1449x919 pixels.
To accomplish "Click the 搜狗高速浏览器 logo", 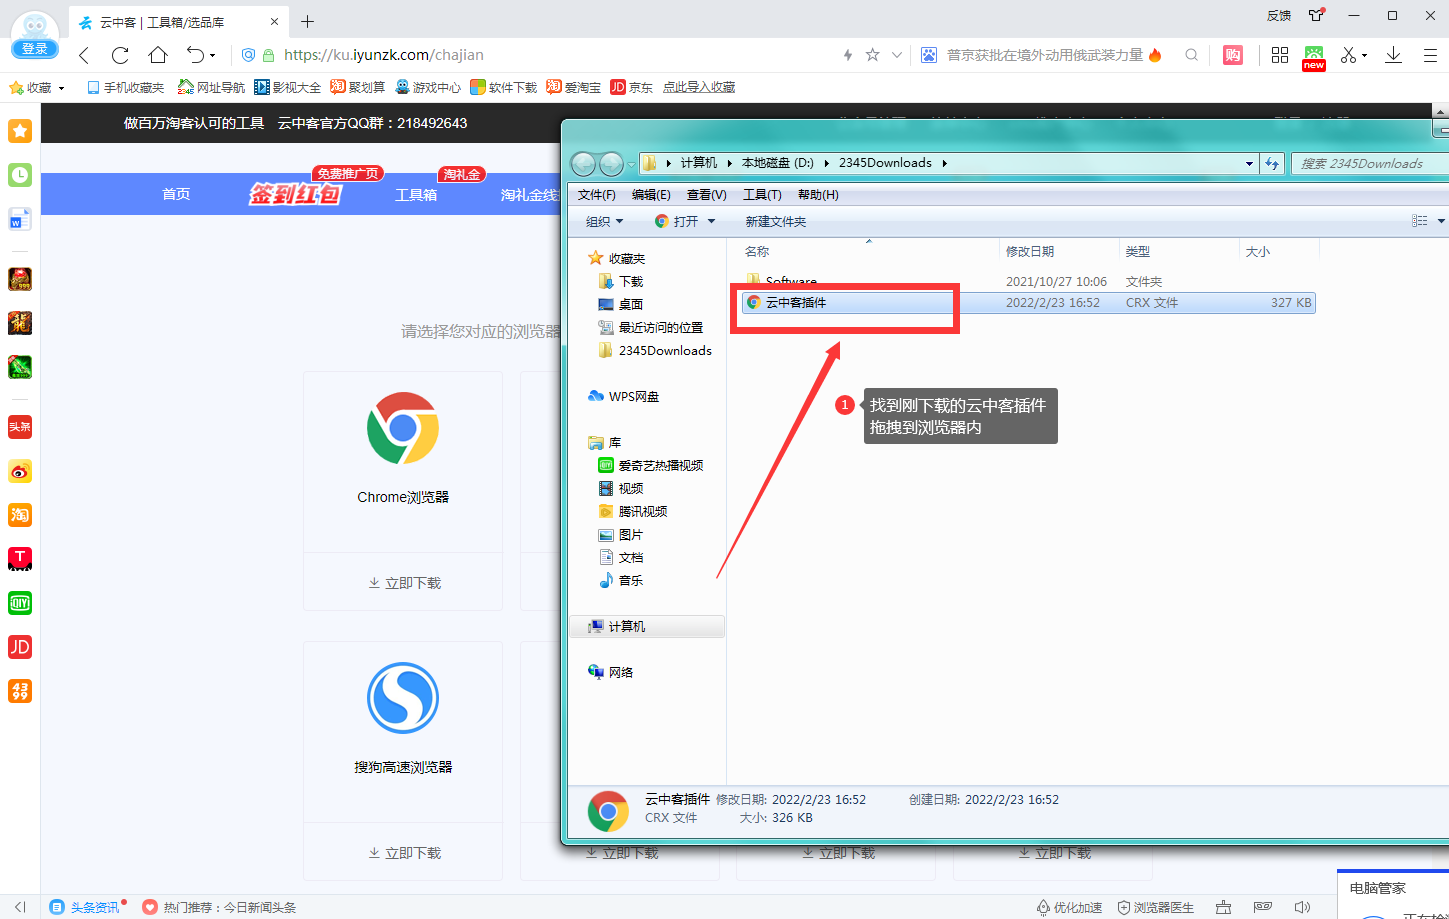I will pos(403,698).
